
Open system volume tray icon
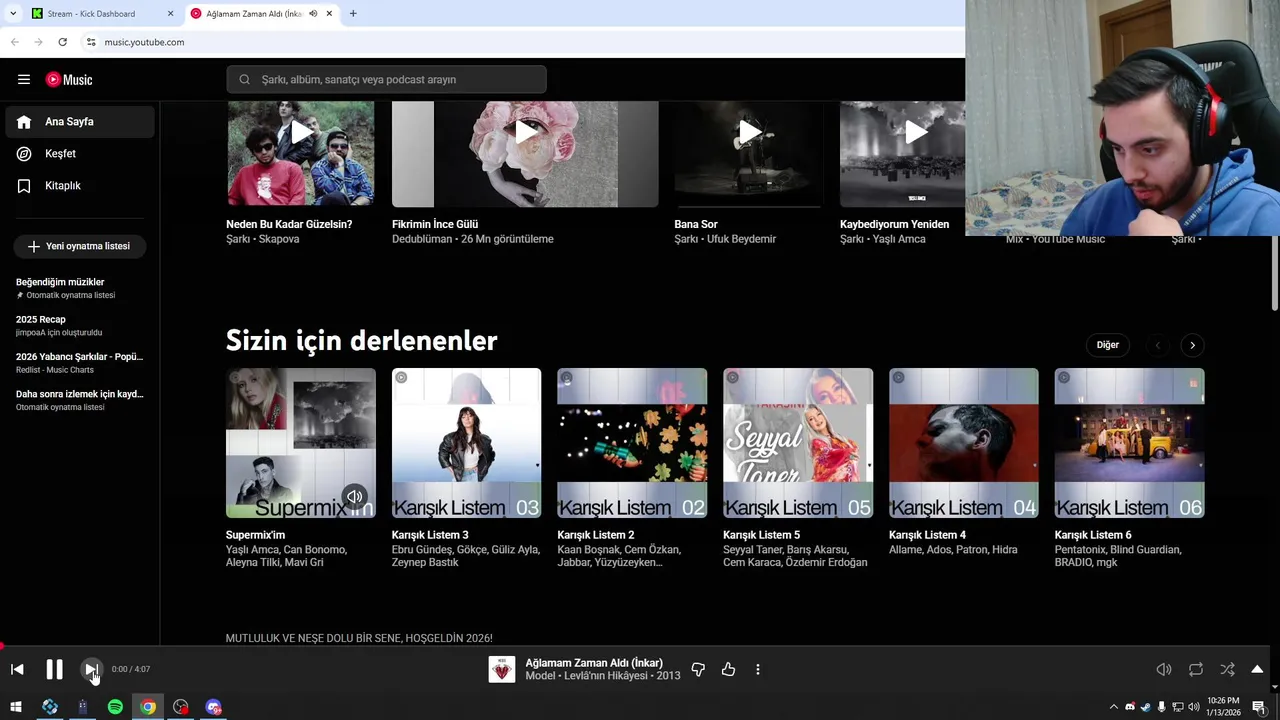(x=1193, y=707)
